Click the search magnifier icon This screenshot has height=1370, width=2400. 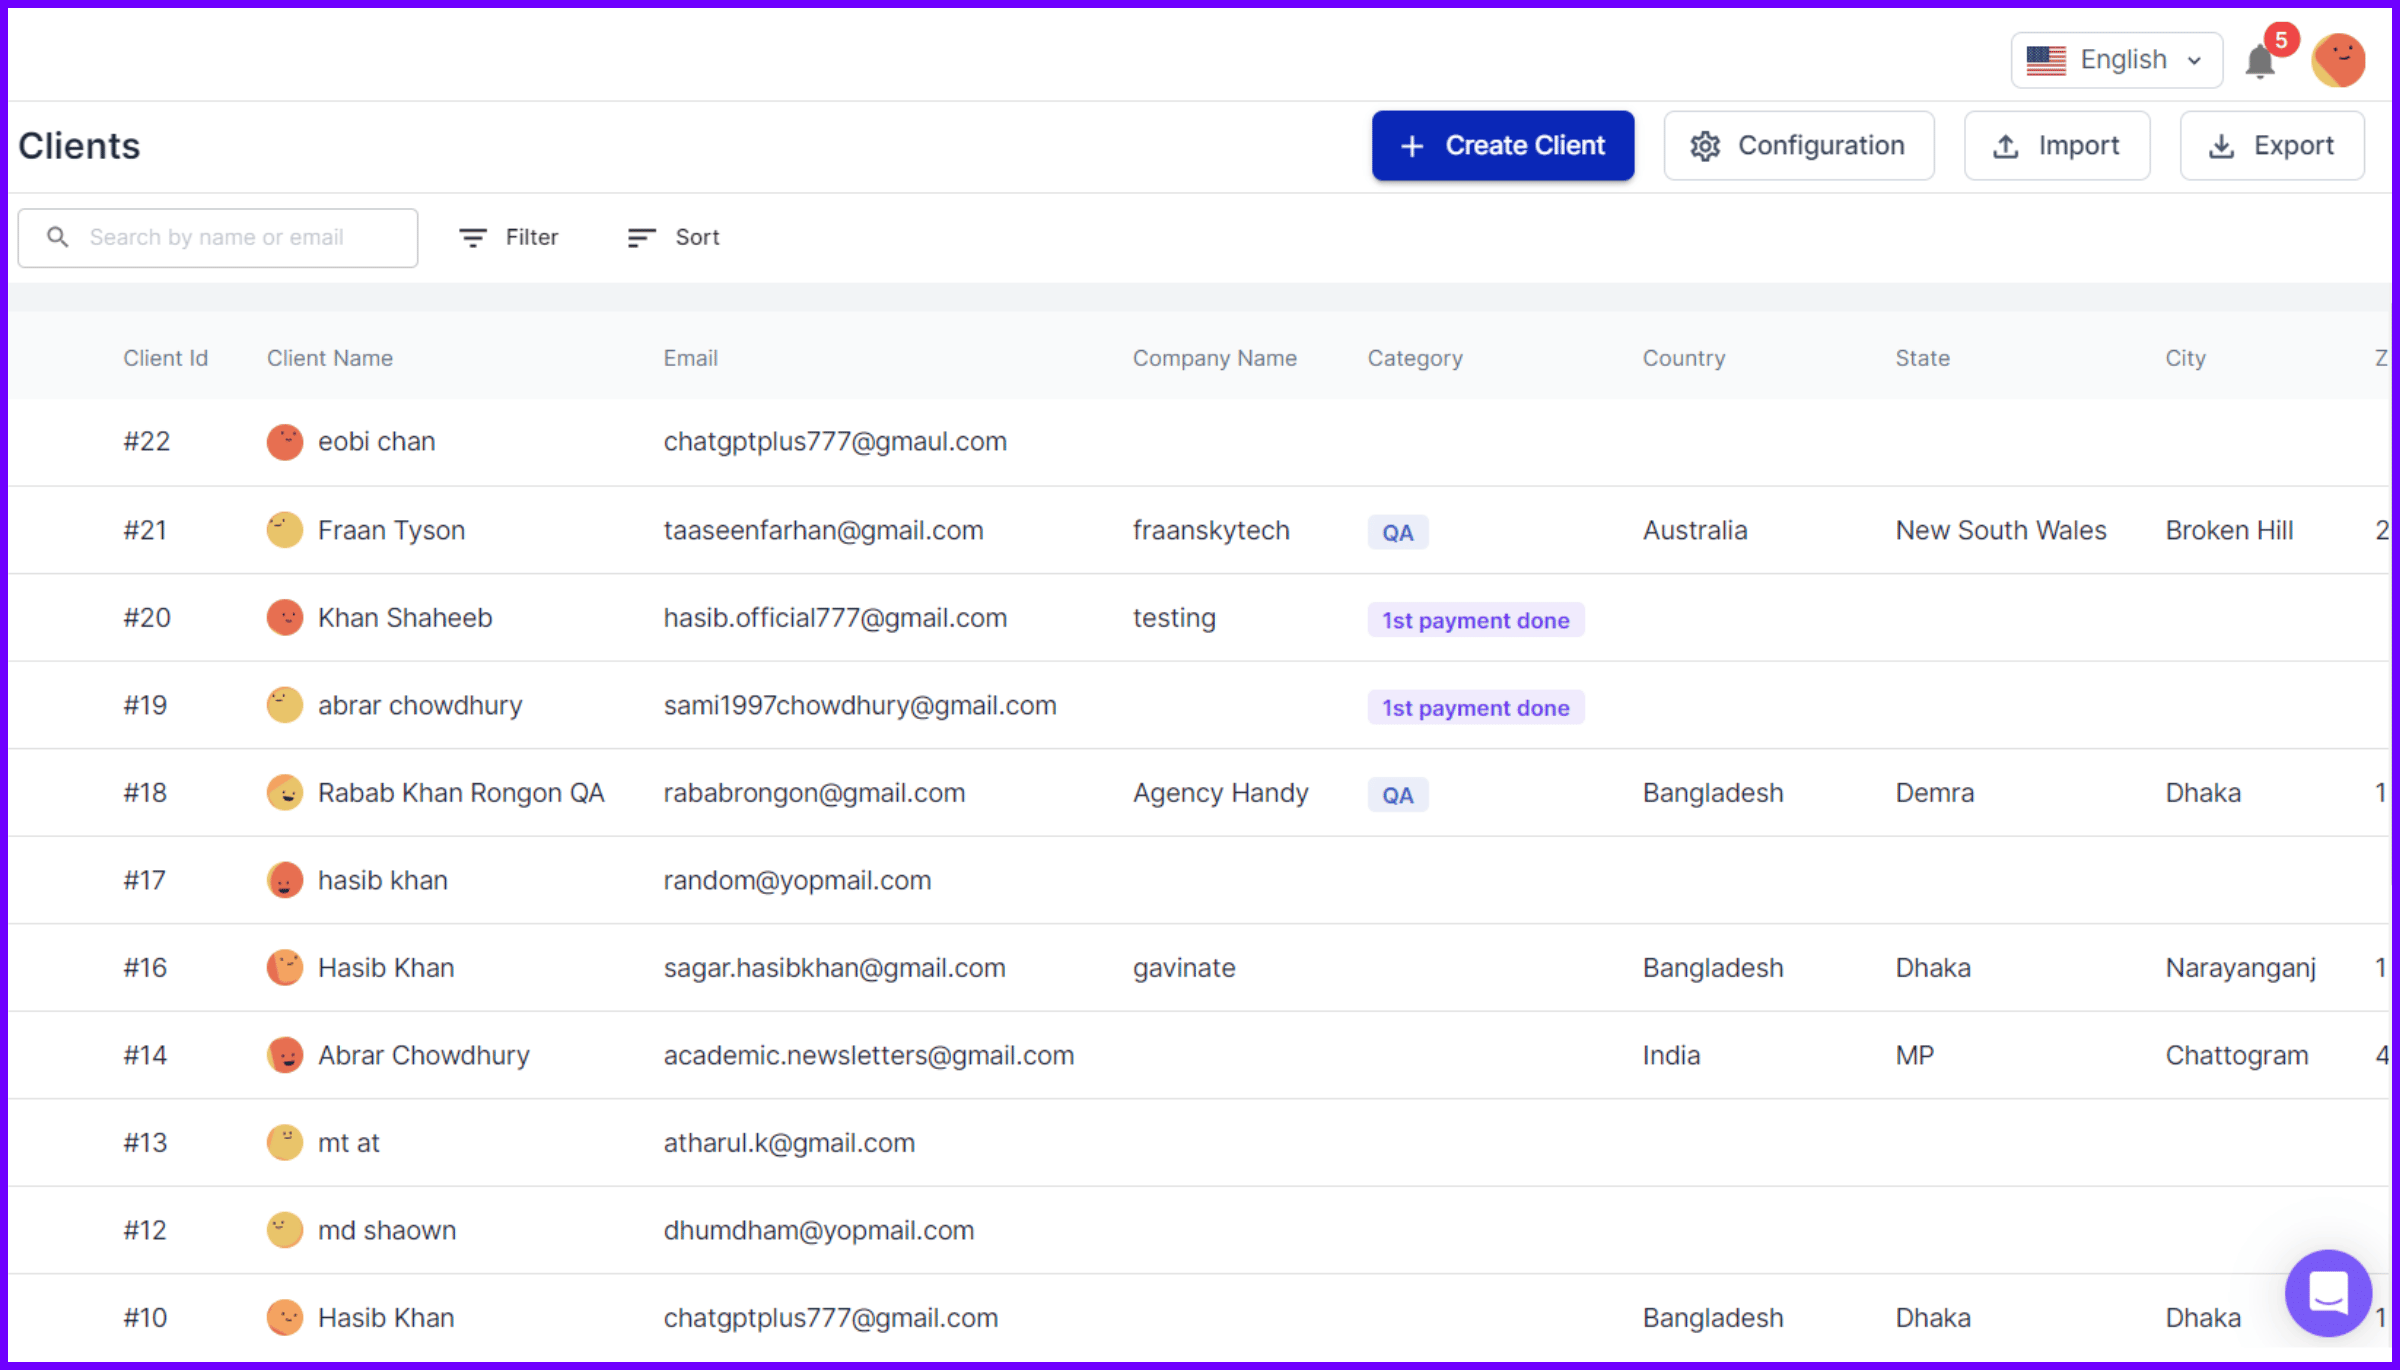[58, 237]
